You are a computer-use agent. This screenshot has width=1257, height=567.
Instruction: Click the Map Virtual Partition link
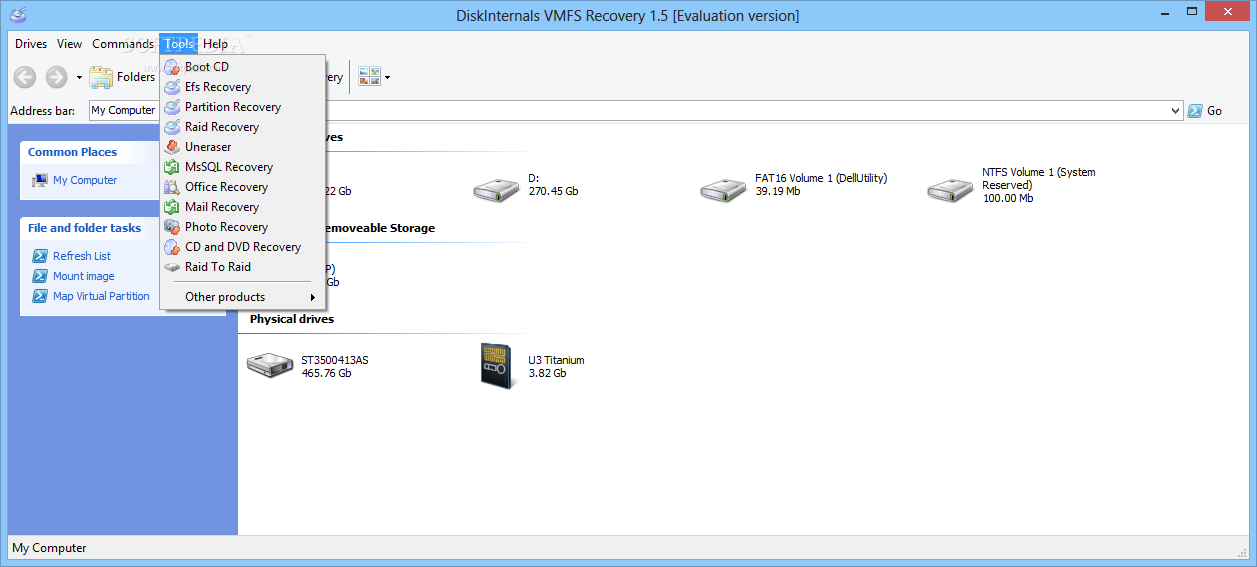coord(101,296)
